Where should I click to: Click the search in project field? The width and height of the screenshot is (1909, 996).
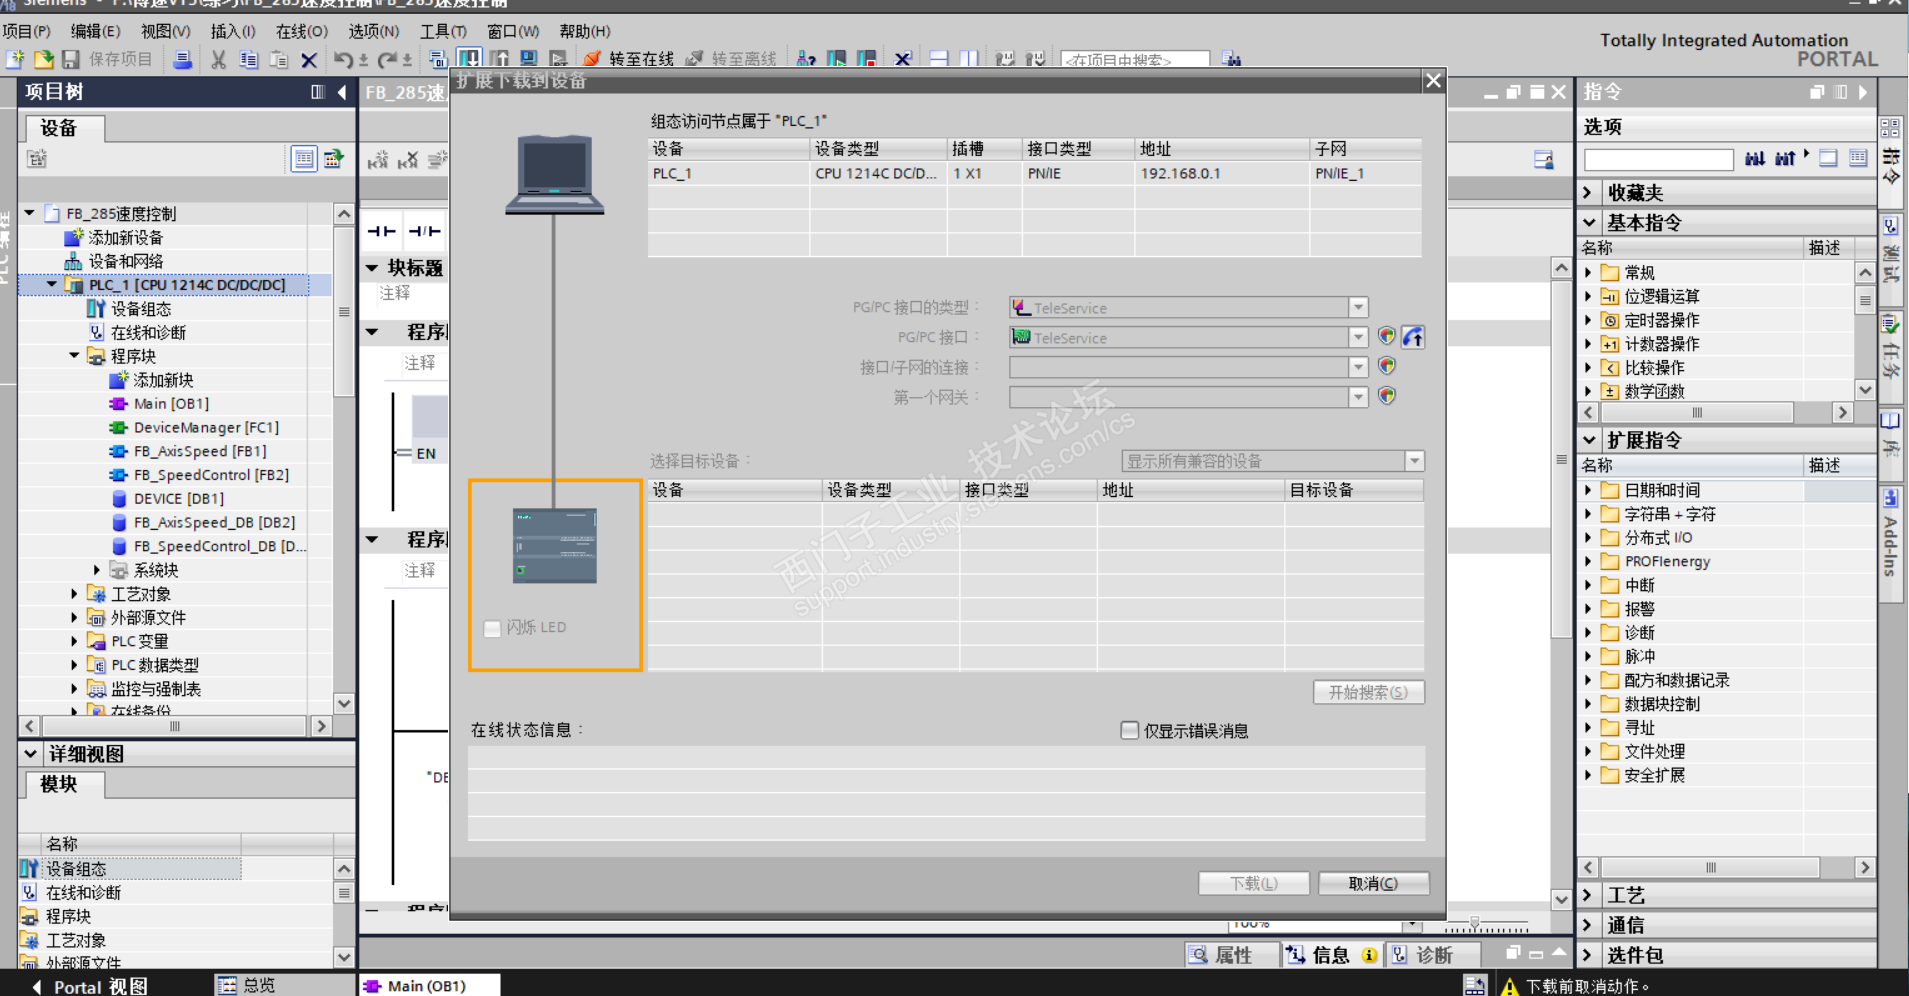(x=1135, y=60)
